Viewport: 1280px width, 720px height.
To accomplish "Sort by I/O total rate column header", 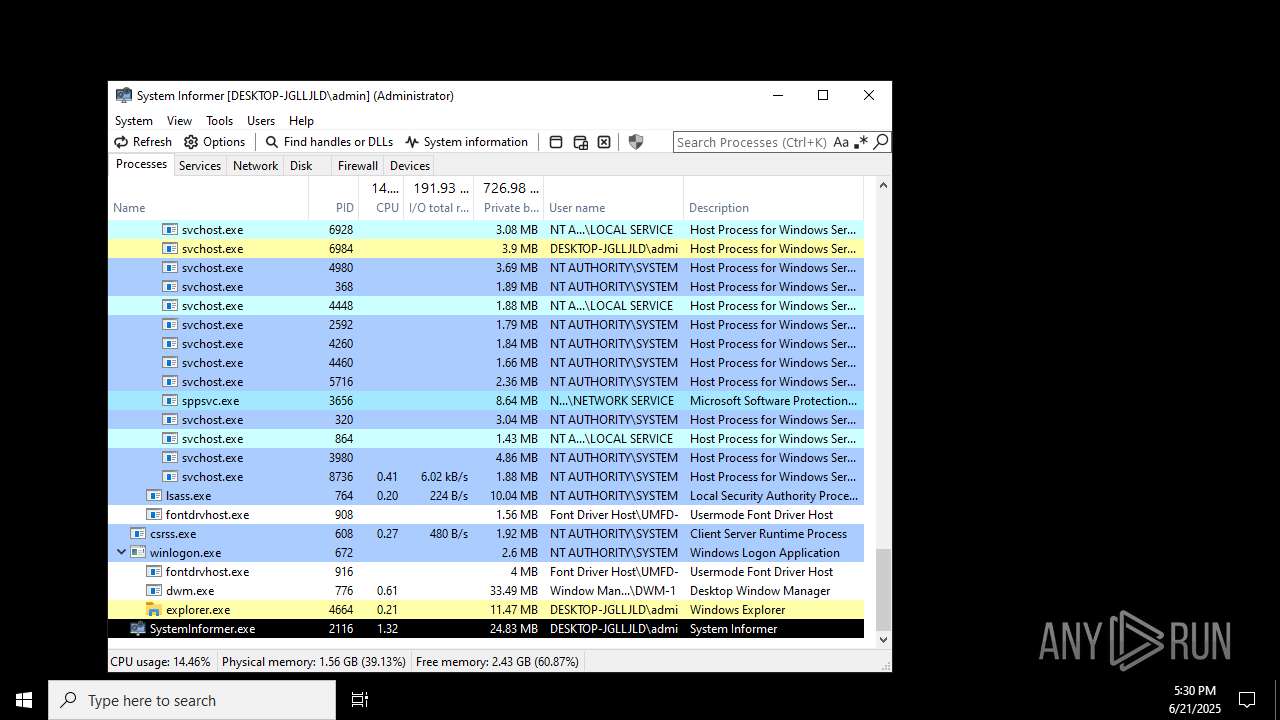I will pyautogui.click(x=439, y=198).
